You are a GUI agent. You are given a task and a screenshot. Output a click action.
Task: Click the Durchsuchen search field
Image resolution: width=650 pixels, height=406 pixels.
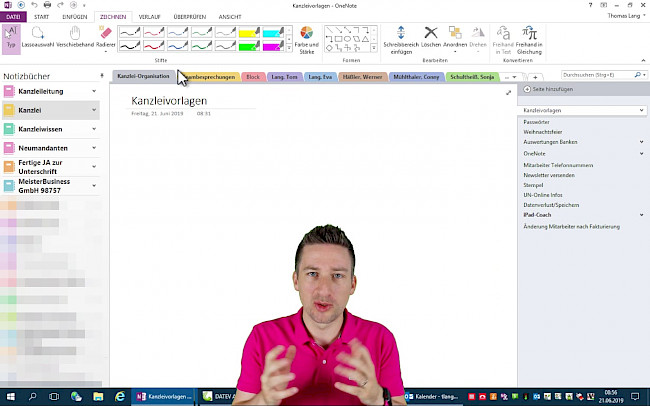tap(597, 76)
